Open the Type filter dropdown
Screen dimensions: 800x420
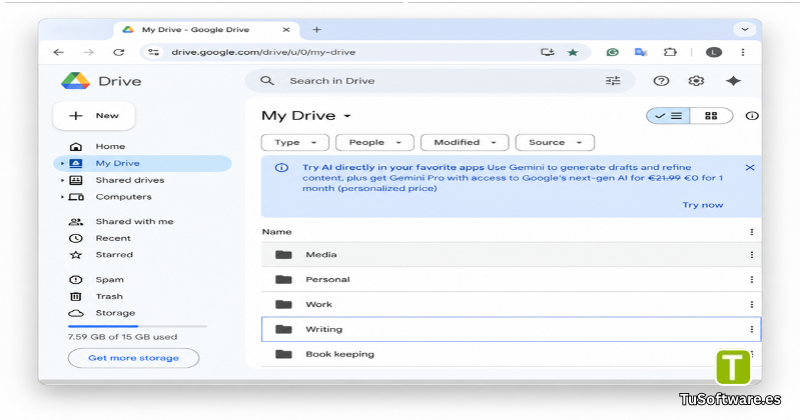pos(295,142)
